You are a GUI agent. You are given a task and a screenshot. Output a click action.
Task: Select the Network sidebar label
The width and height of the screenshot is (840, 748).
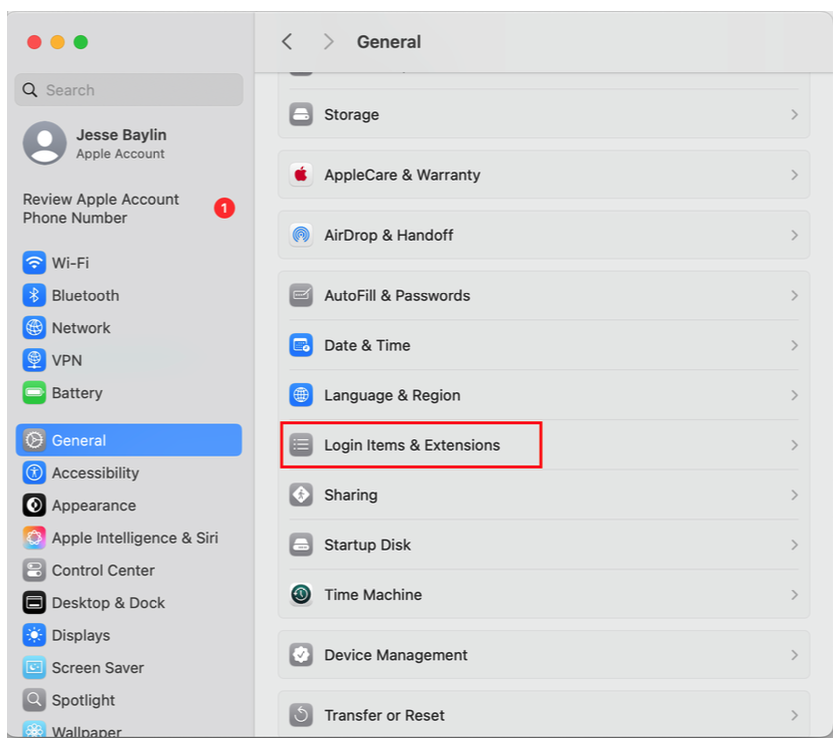[x=81, y=327]
